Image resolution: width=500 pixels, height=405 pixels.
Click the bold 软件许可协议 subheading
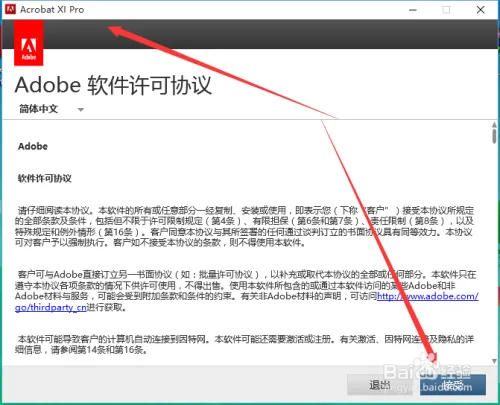(x=45, y=178)
